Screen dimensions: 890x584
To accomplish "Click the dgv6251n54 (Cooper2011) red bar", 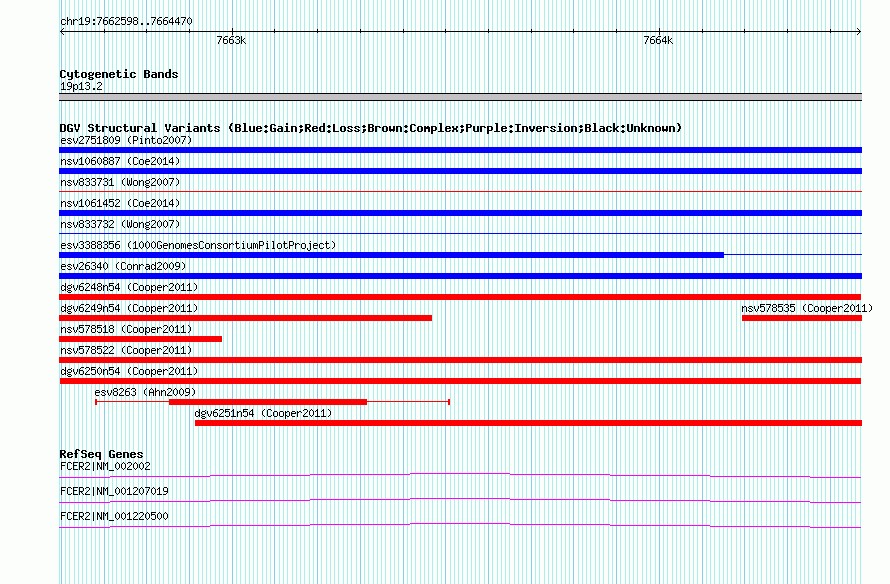I will (x=528, y=423).
